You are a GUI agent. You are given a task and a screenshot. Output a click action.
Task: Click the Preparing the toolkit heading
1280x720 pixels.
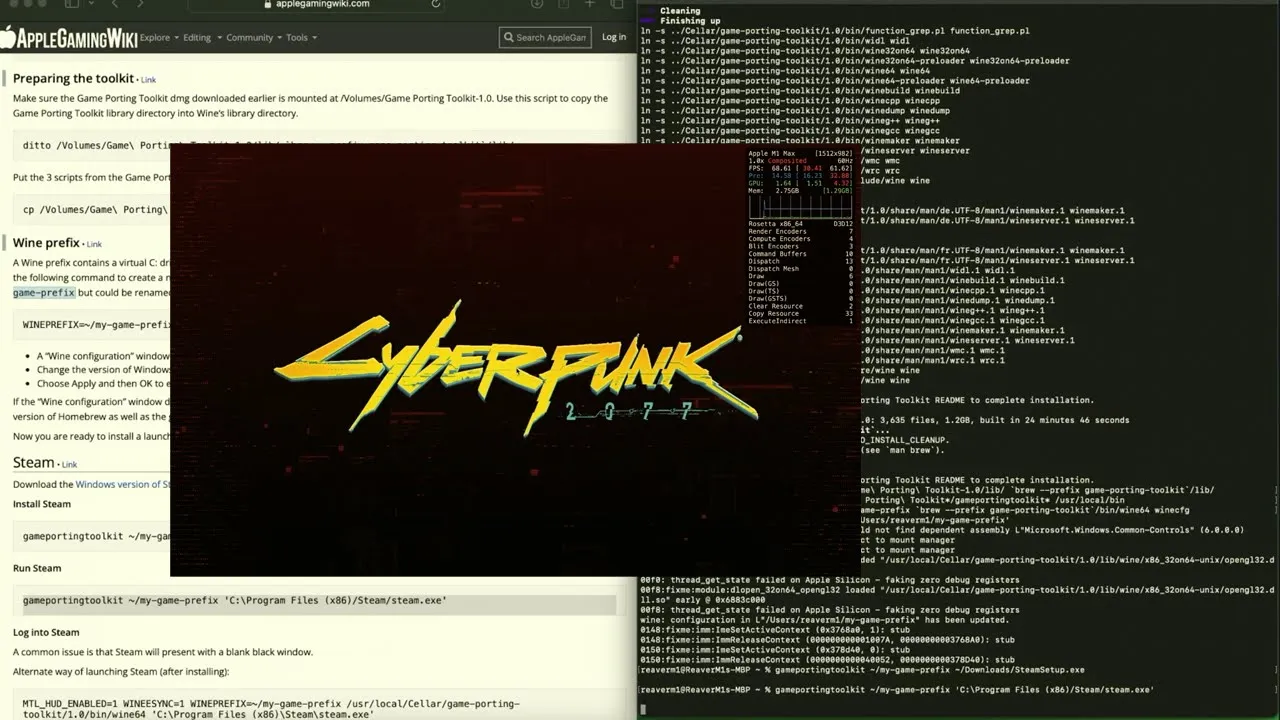[x=73, y=78]
